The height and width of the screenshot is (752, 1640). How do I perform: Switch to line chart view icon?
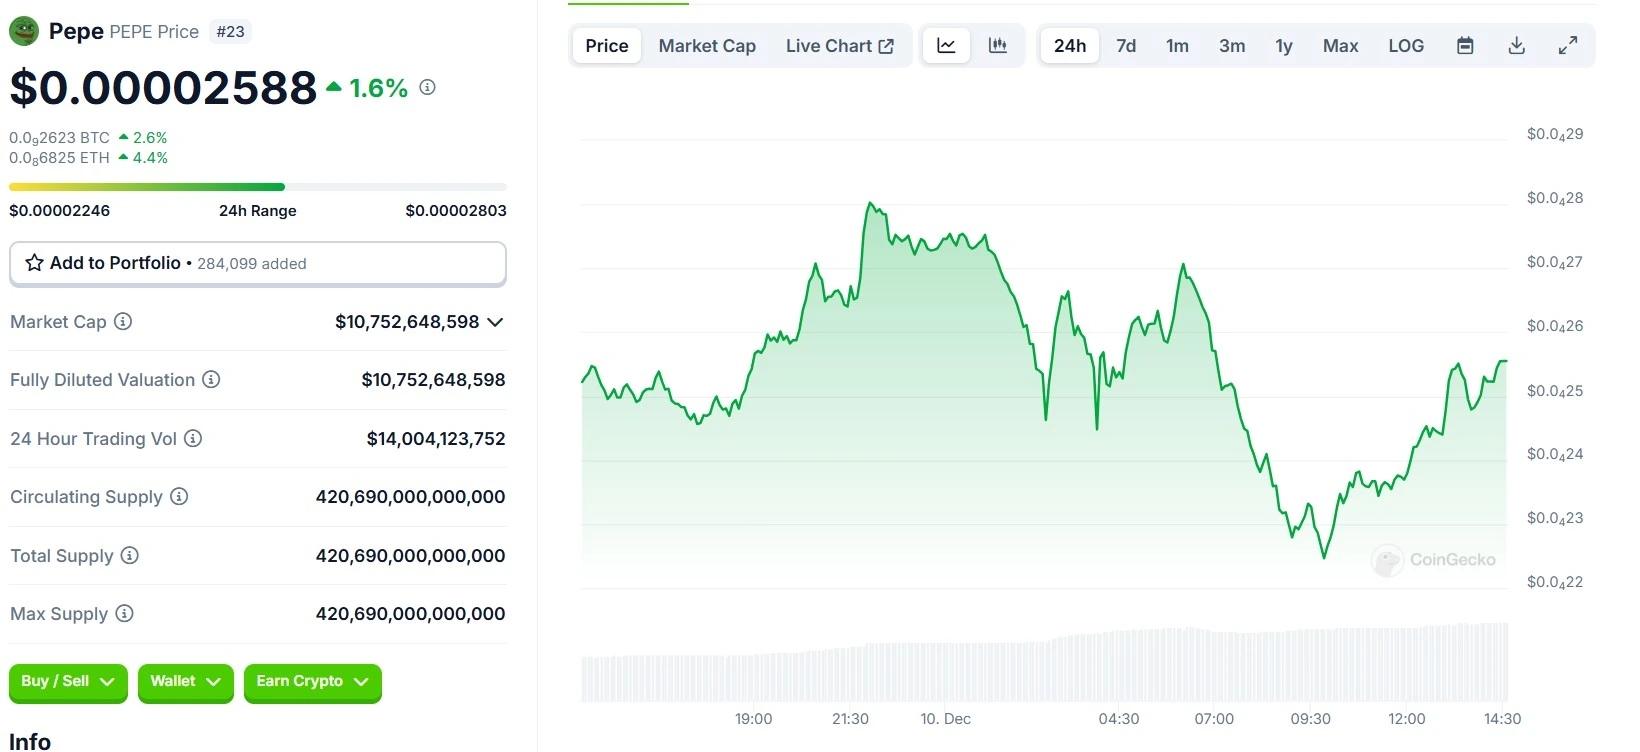click(x=946, y=46)
